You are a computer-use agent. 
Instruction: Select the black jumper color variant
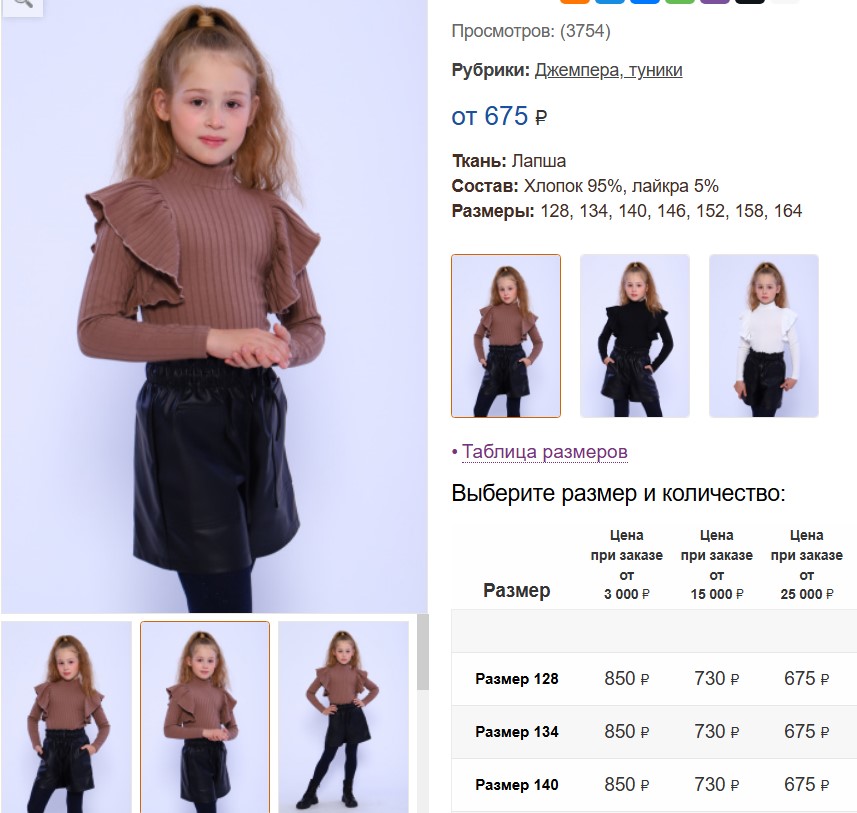[x=635, y=336]
